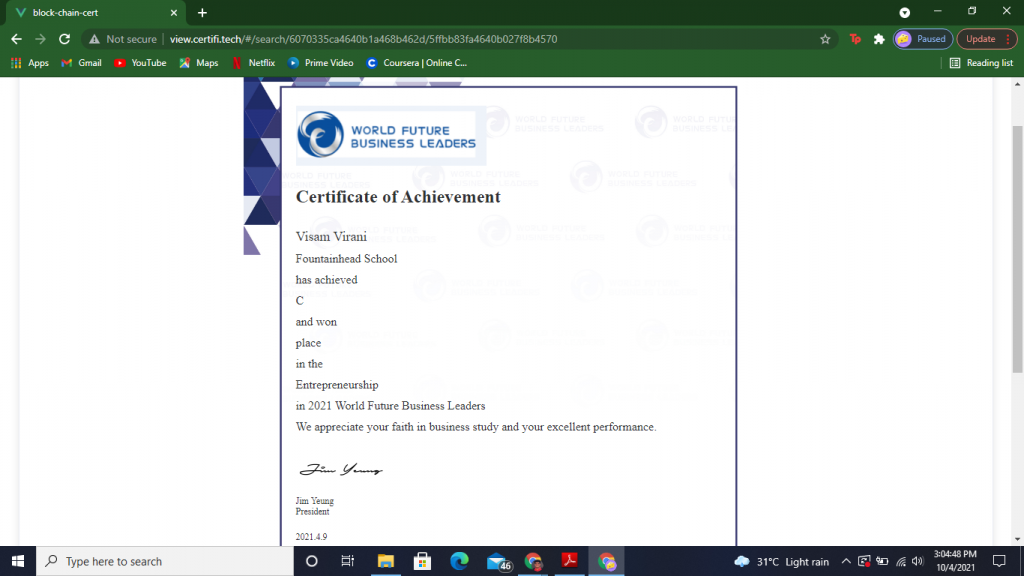Viewport: 1024px width, 576px height.
Task: Click the date 2021.4.9
Action: pos(311,537)
